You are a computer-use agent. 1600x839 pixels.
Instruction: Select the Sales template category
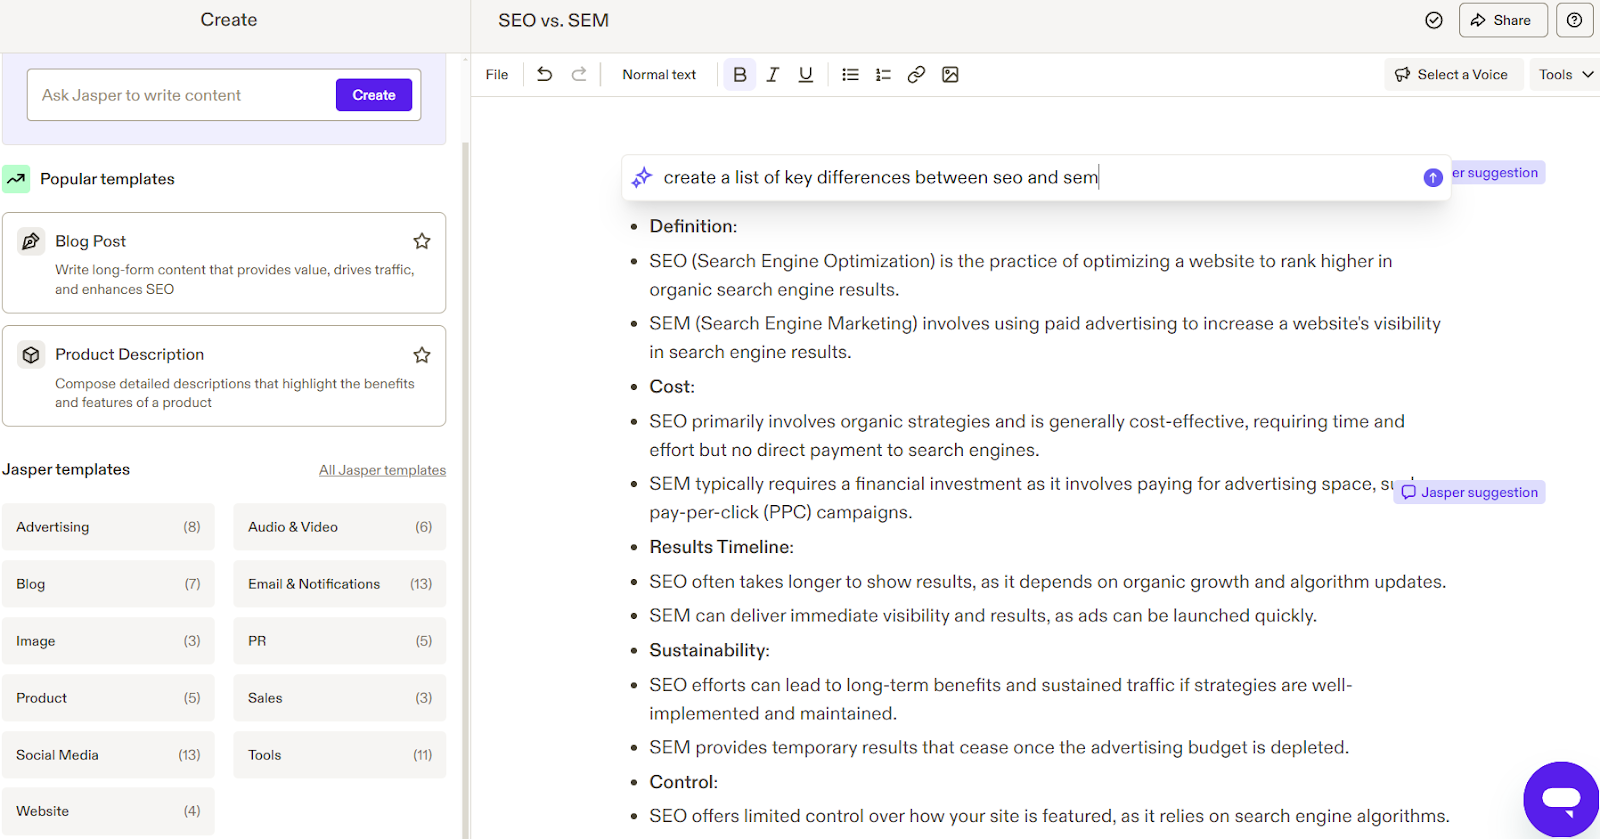(340, 698)
